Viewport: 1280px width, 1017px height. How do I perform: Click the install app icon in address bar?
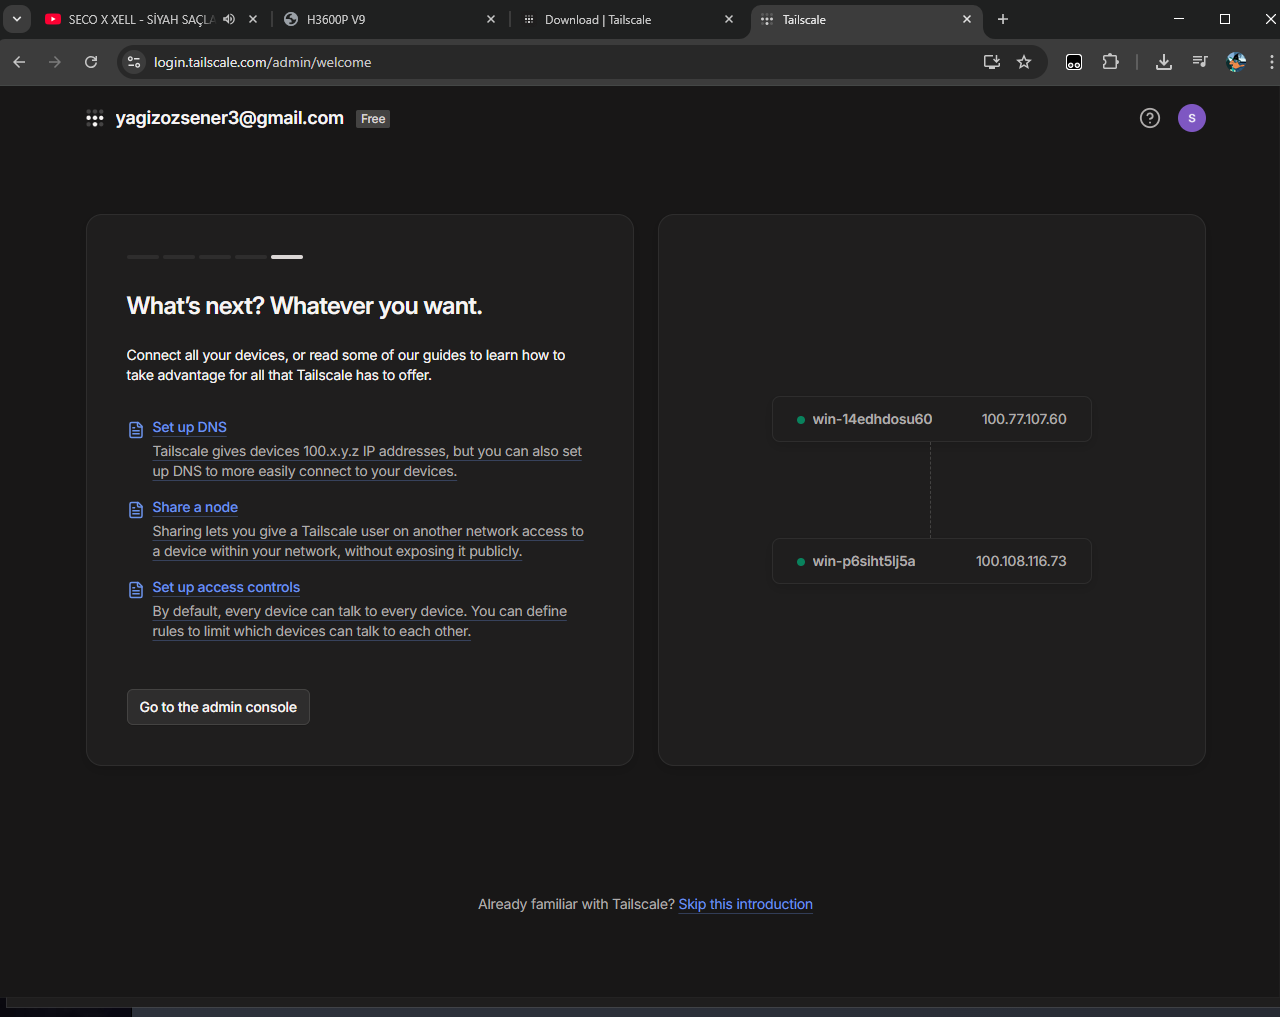coord(992,62)
